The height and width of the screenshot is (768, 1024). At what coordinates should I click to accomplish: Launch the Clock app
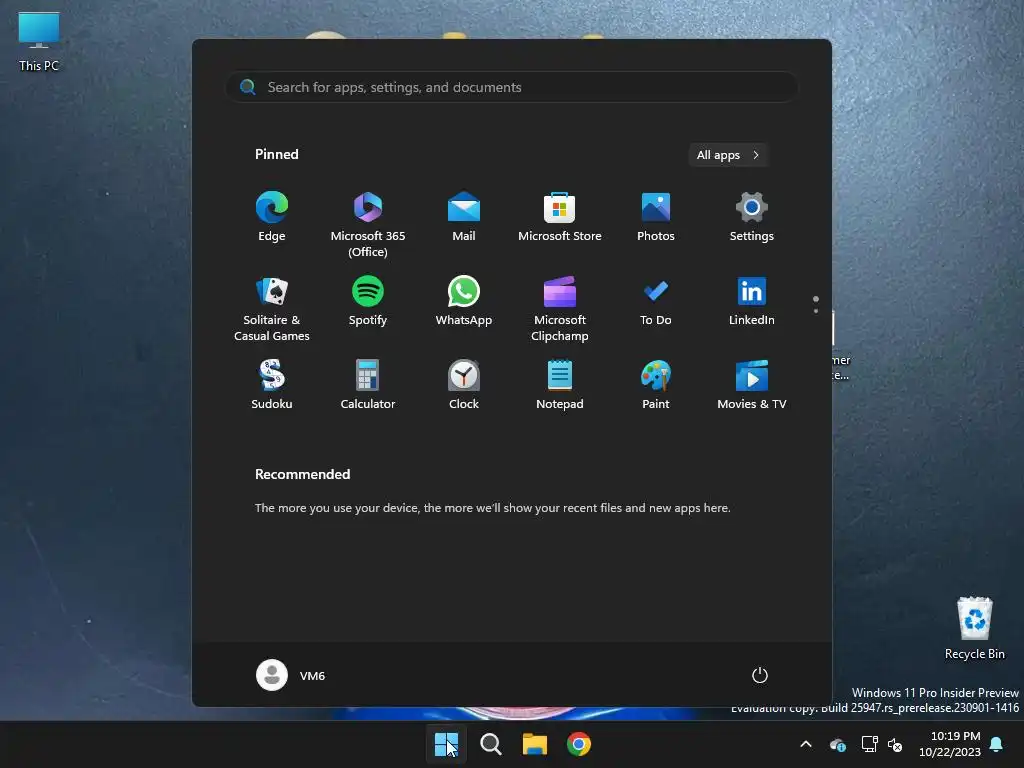(x=464, y=385)
